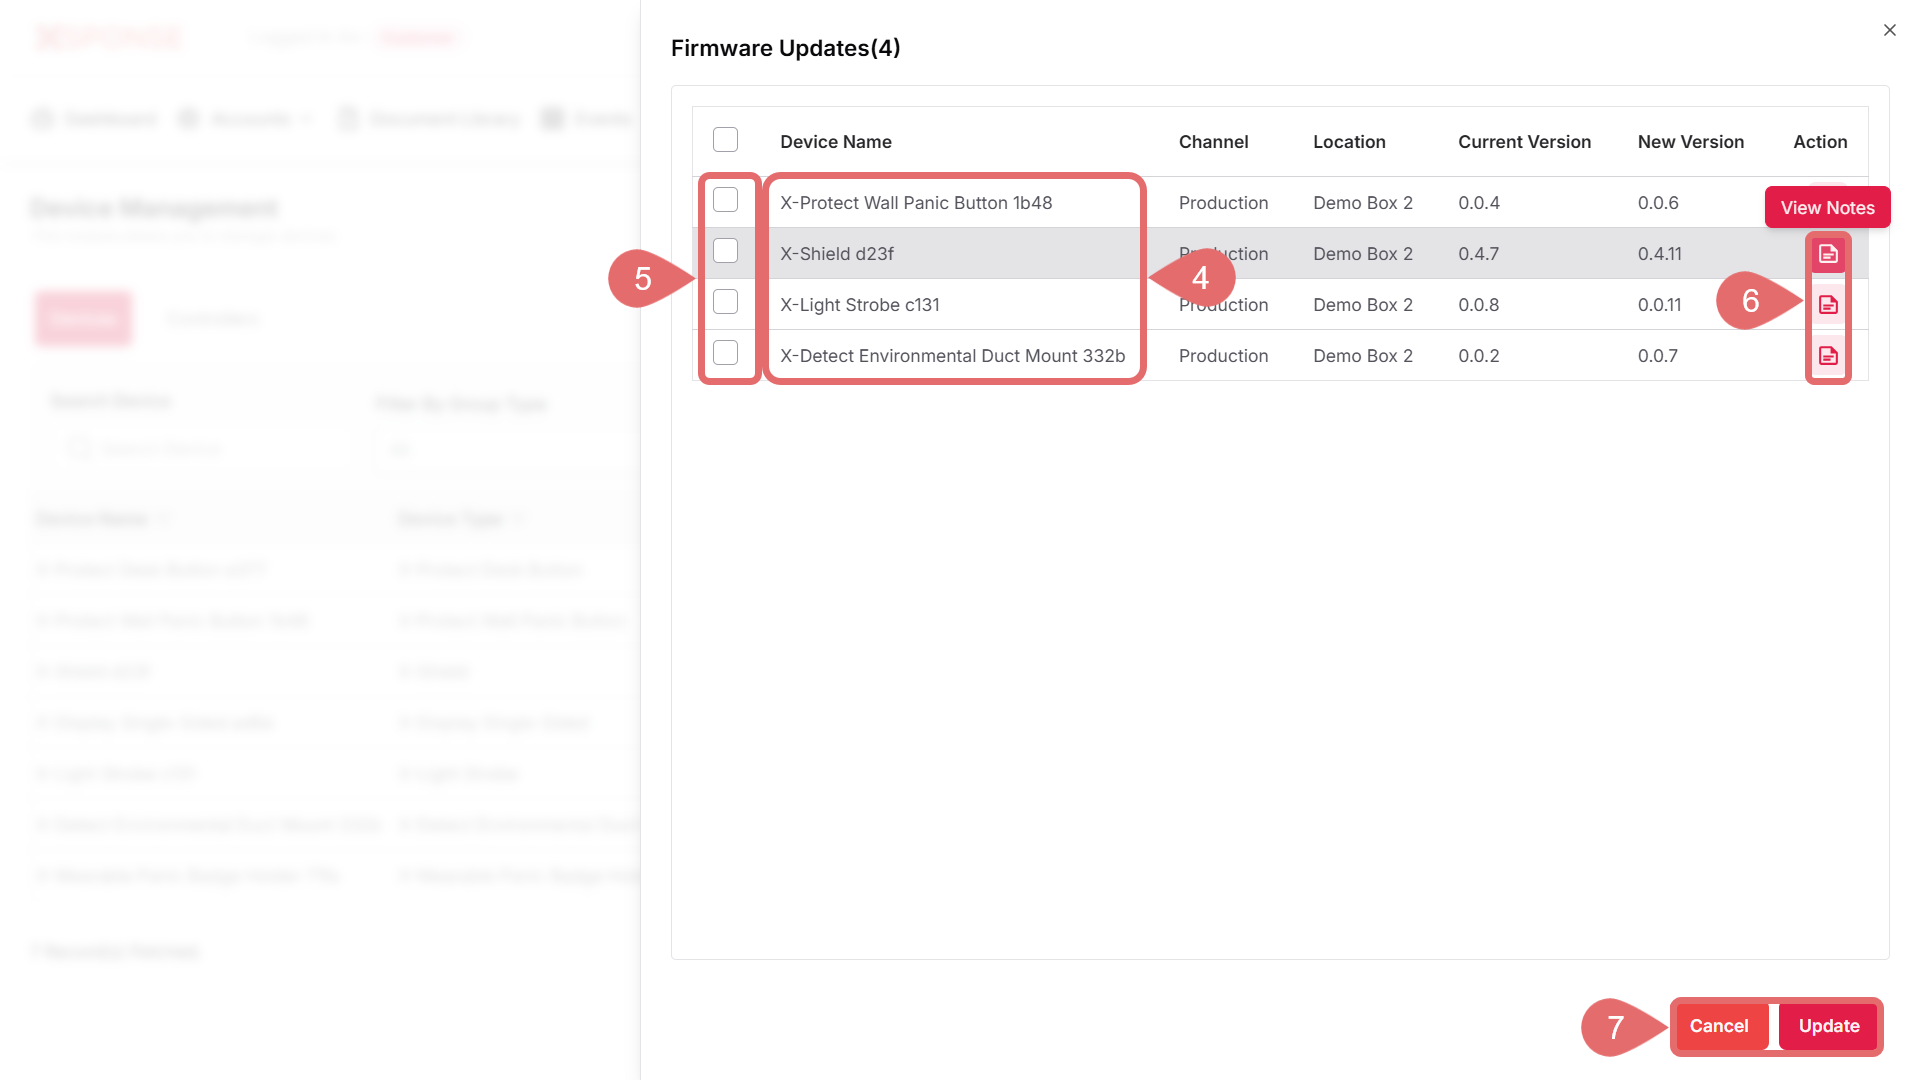Click the X-Light Strobe c131 device name
Viewport: 1920px width, 1080px height.
[x=860, y=305]
